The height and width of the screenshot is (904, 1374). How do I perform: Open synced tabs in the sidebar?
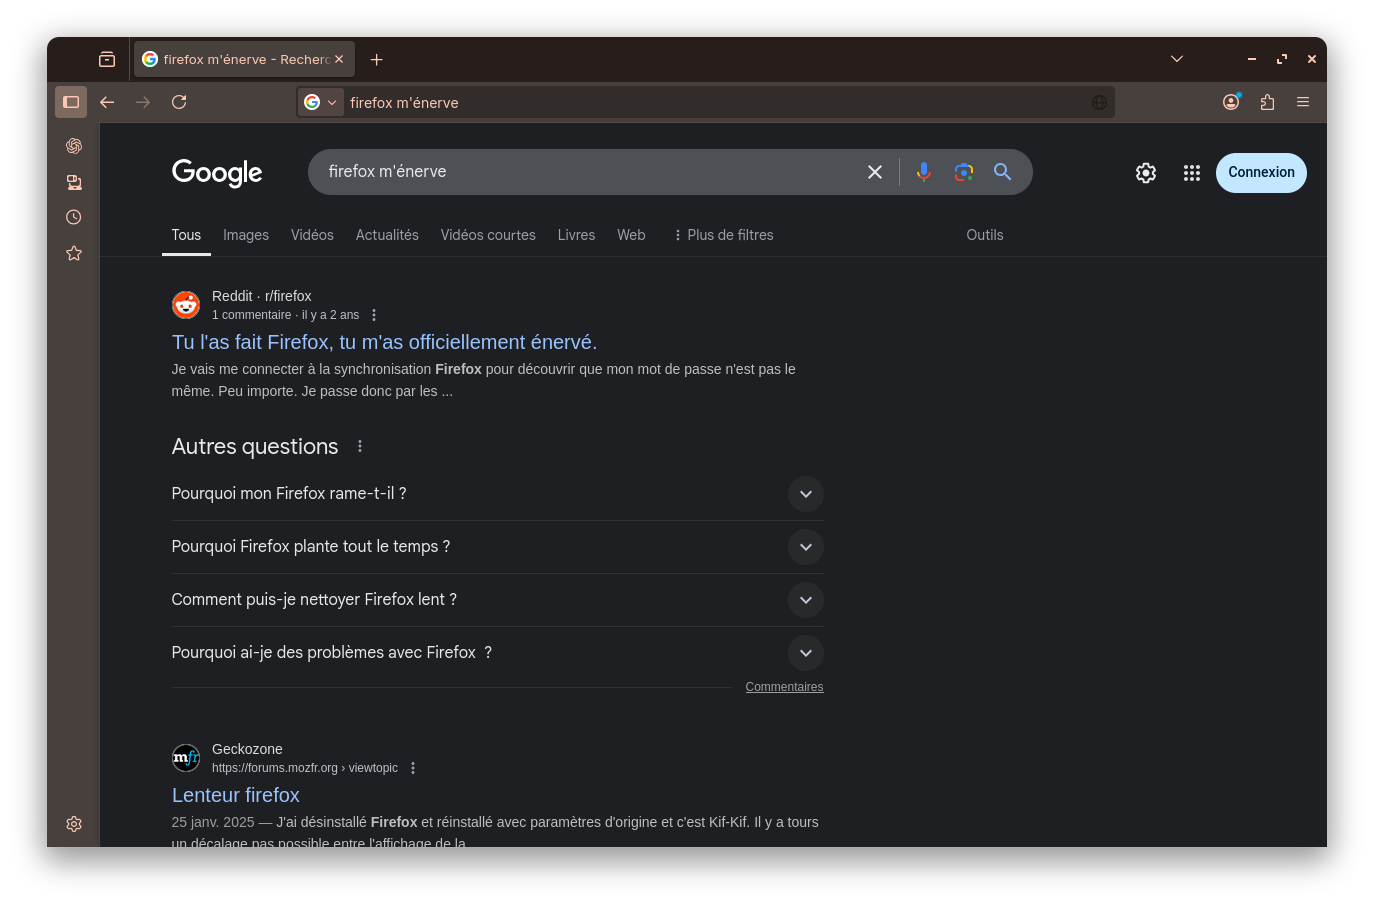(x=74, y=182)
